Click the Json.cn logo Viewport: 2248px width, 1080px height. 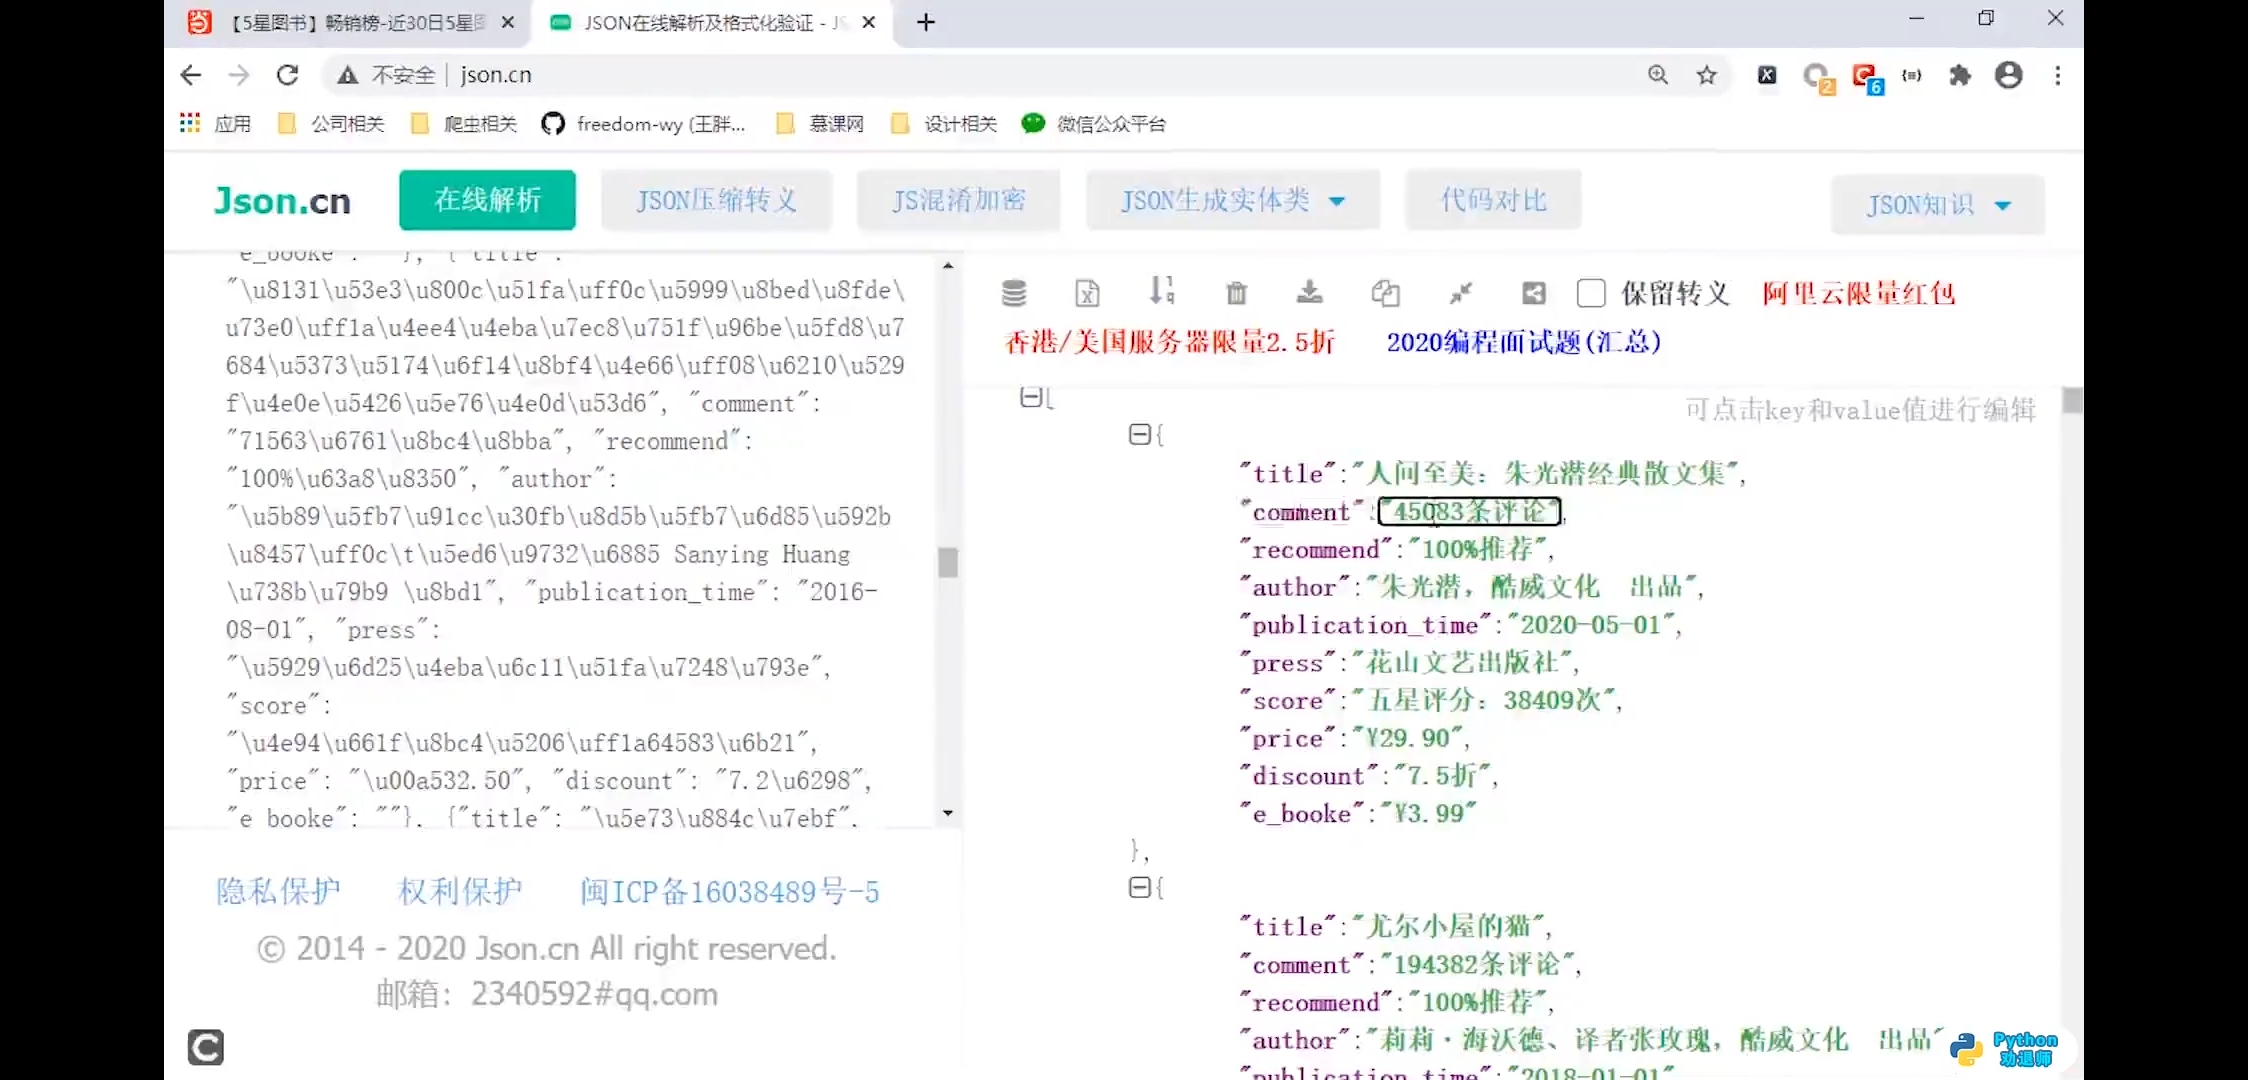coord(282,201)
